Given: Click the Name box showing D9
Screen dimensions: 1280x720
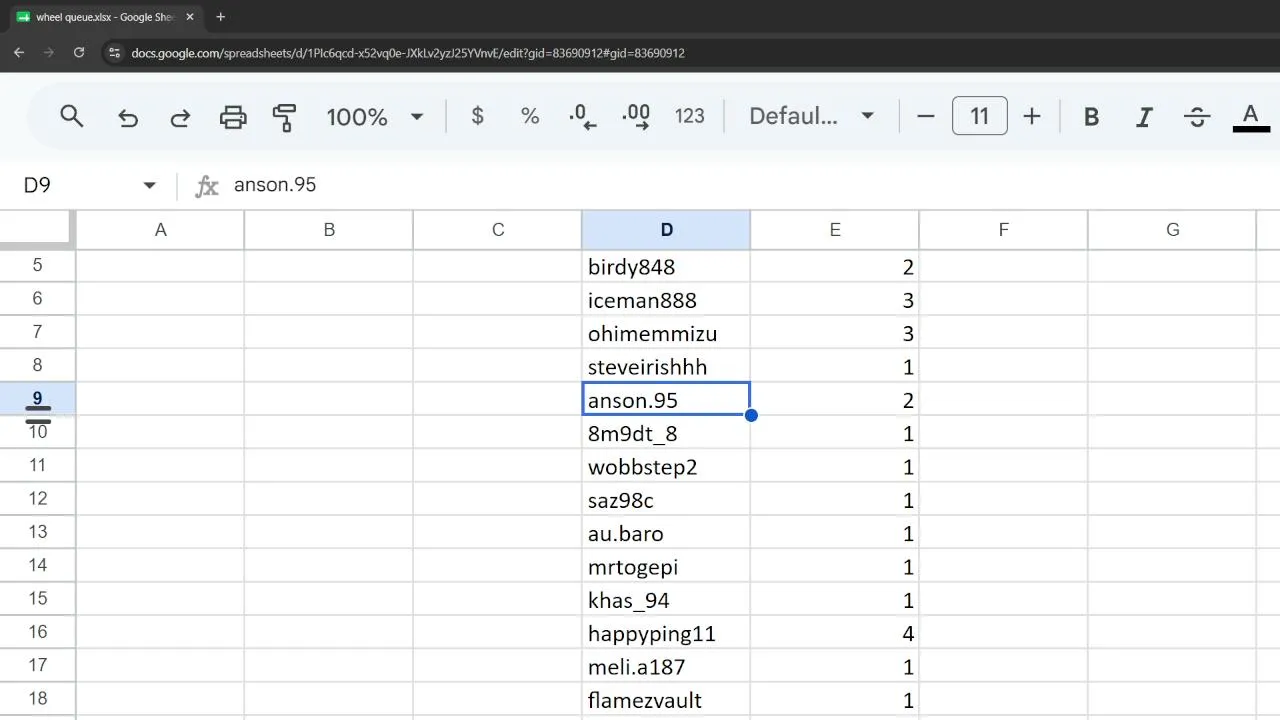Looking at the screenshot, I should tap(80, 185).
